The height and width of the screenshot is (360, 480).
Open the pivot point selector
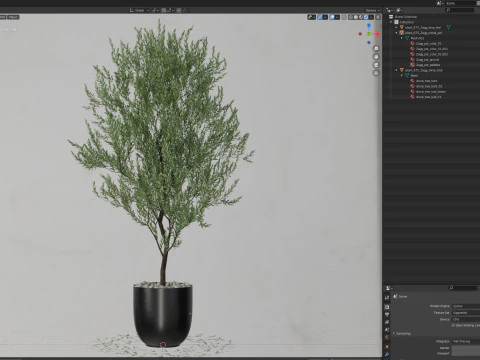(x=155, y=10)
